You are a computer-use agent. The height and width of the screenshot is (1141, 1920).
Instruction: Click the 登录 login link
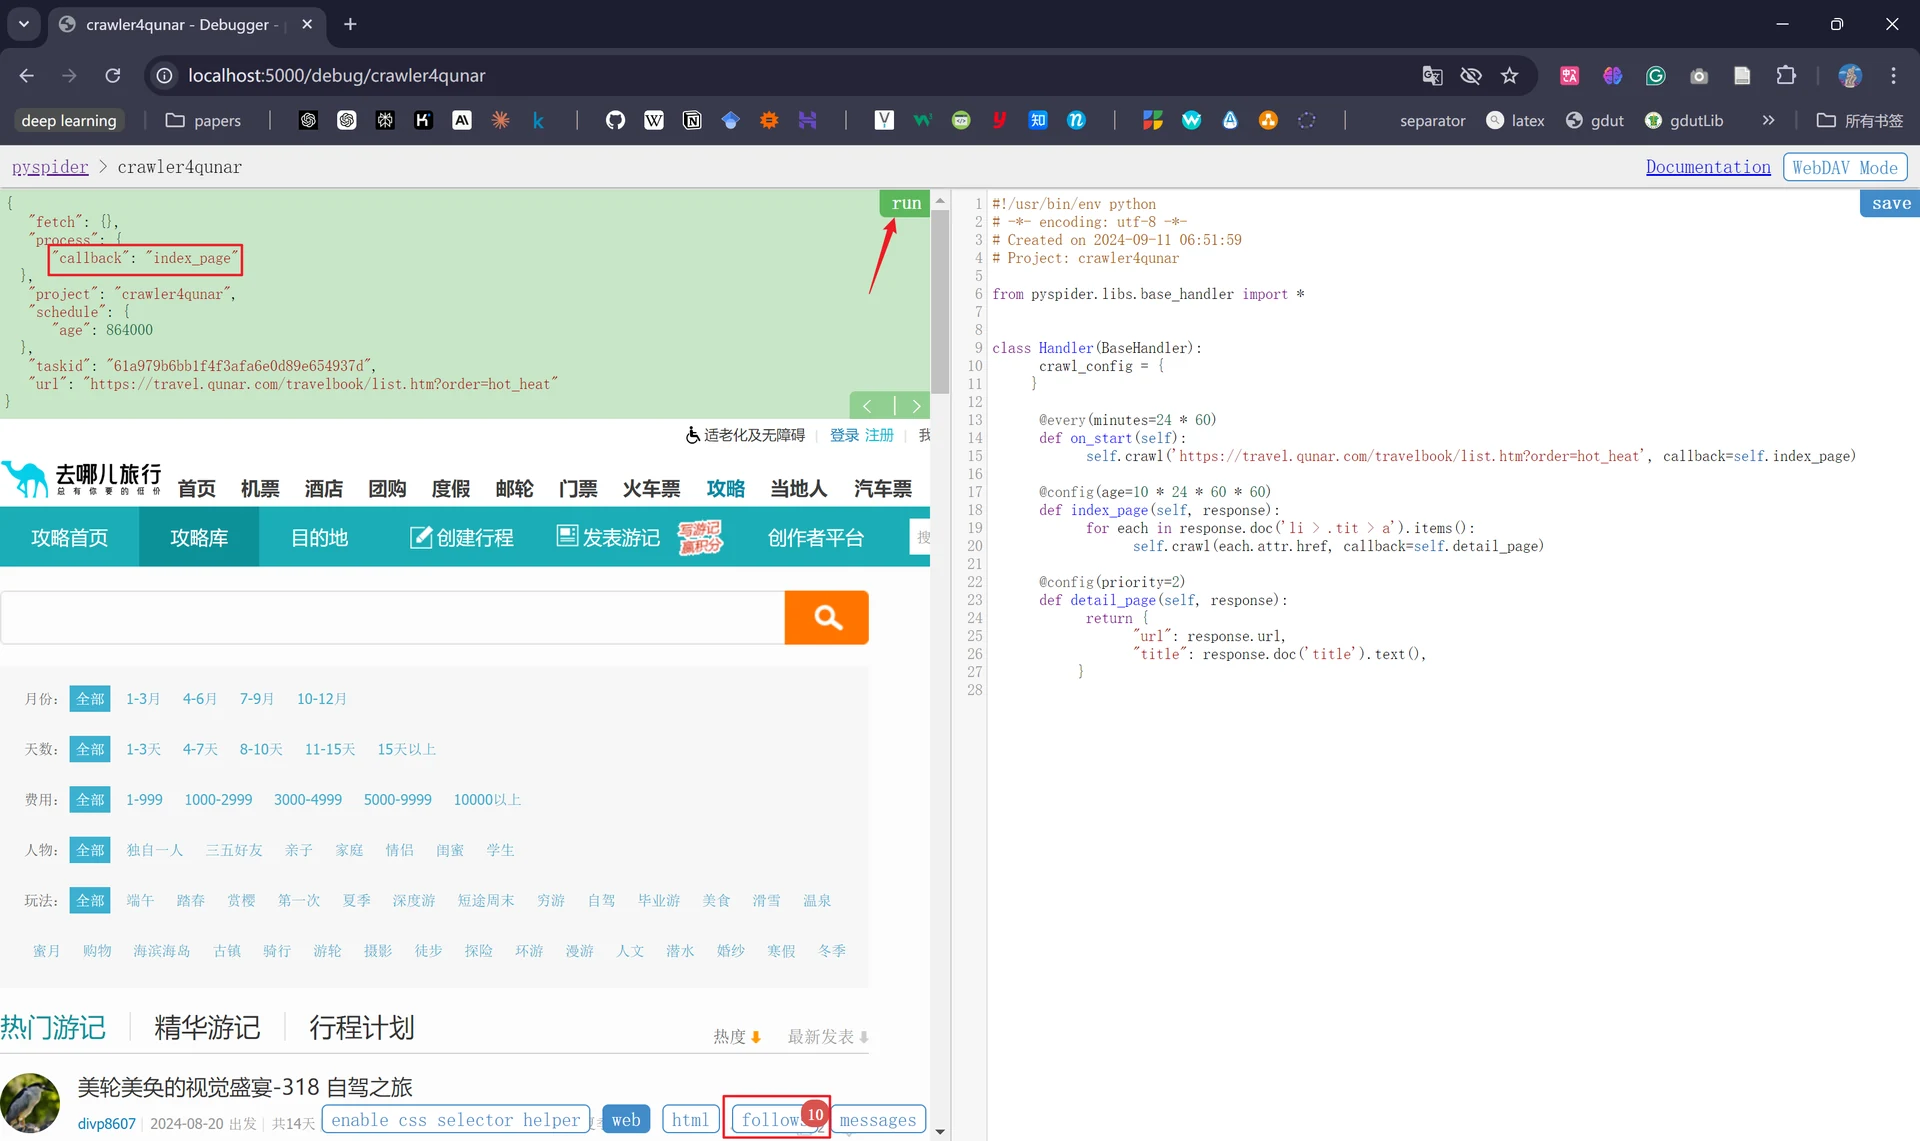coord(844,435)
